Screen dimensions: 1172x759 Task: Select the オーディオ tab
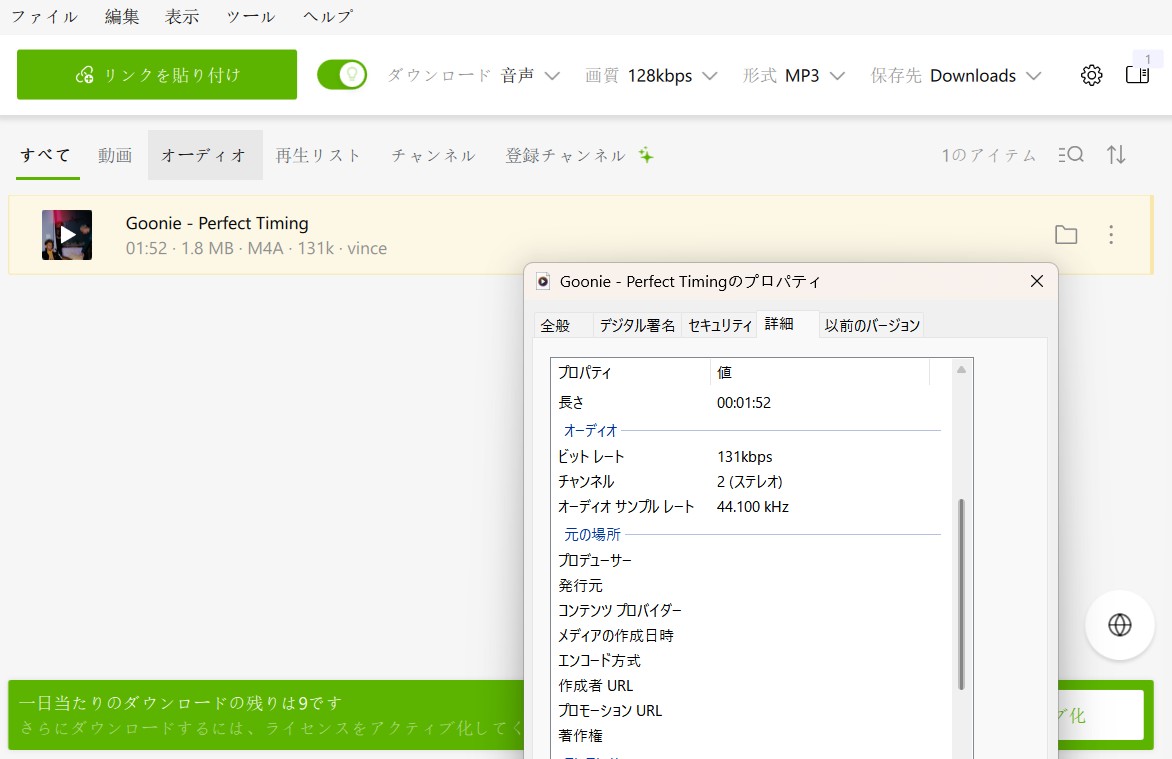point(205,155)
